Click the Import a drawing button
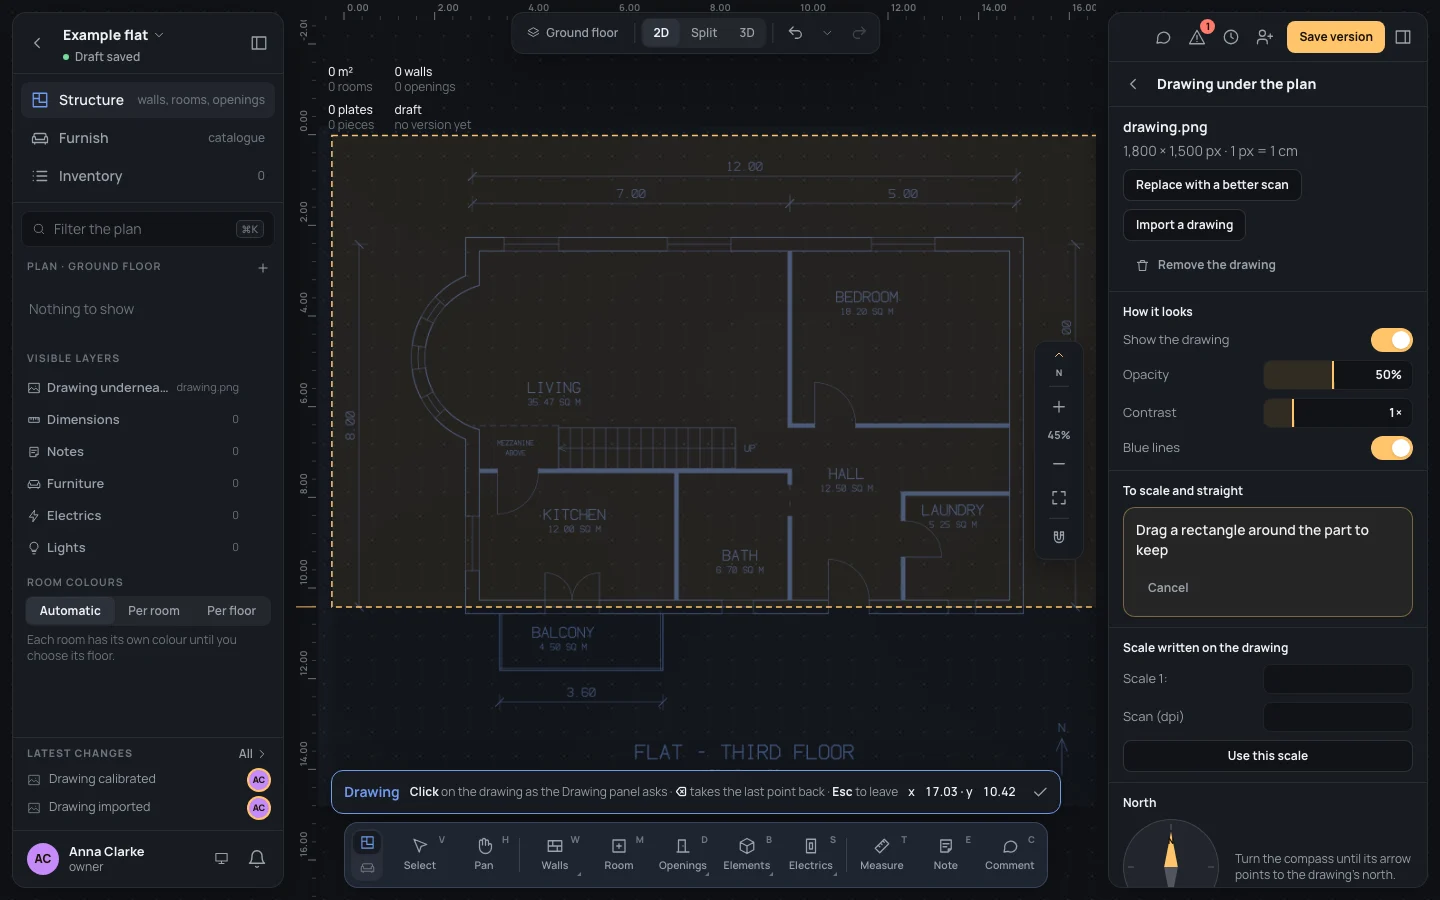Viewport: 1440px width, 900px height. pyautogui.click(x=1184, y=225)
